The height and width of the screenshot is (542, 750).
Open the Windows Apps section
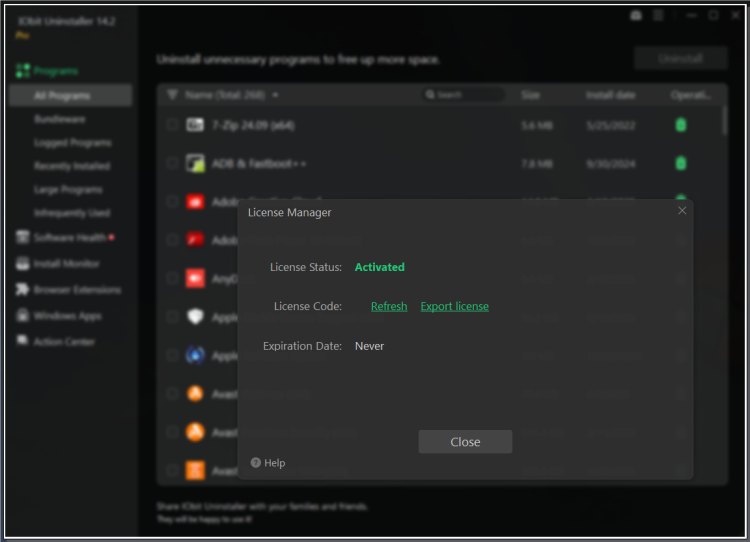58,316
